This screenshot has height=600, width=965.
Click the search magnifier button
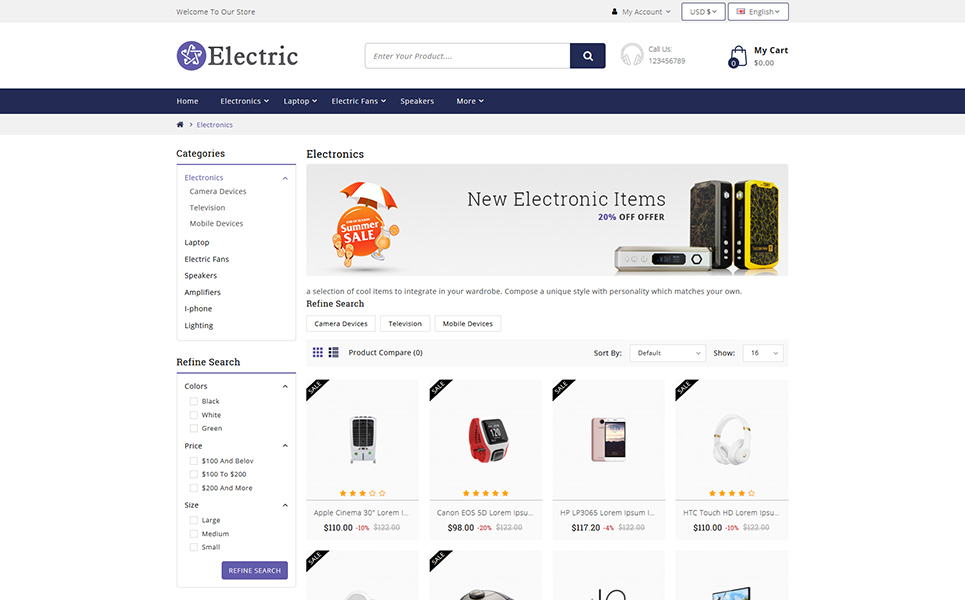pos(587,56)
